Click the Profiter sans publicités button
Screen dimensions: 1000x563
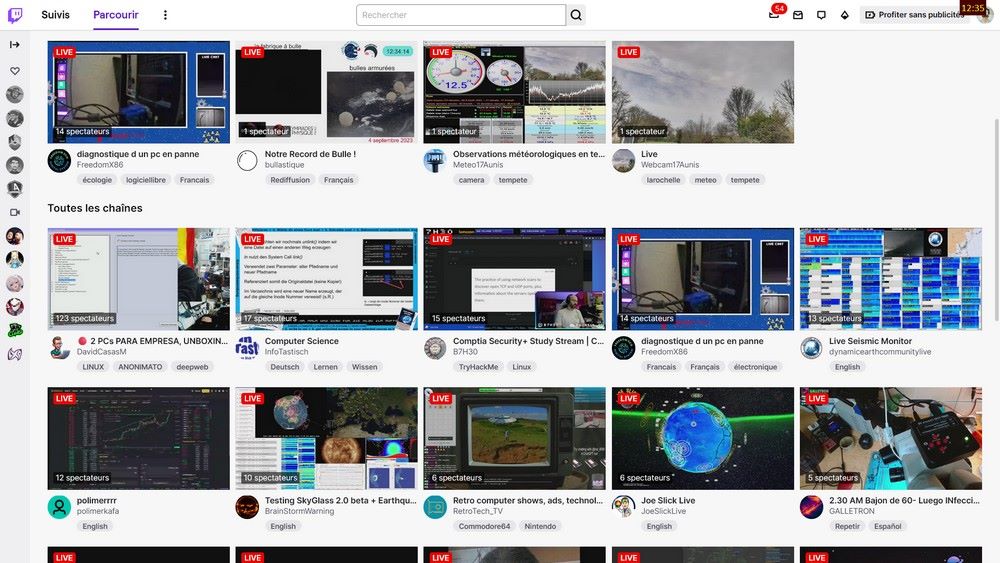coord(915,15)
